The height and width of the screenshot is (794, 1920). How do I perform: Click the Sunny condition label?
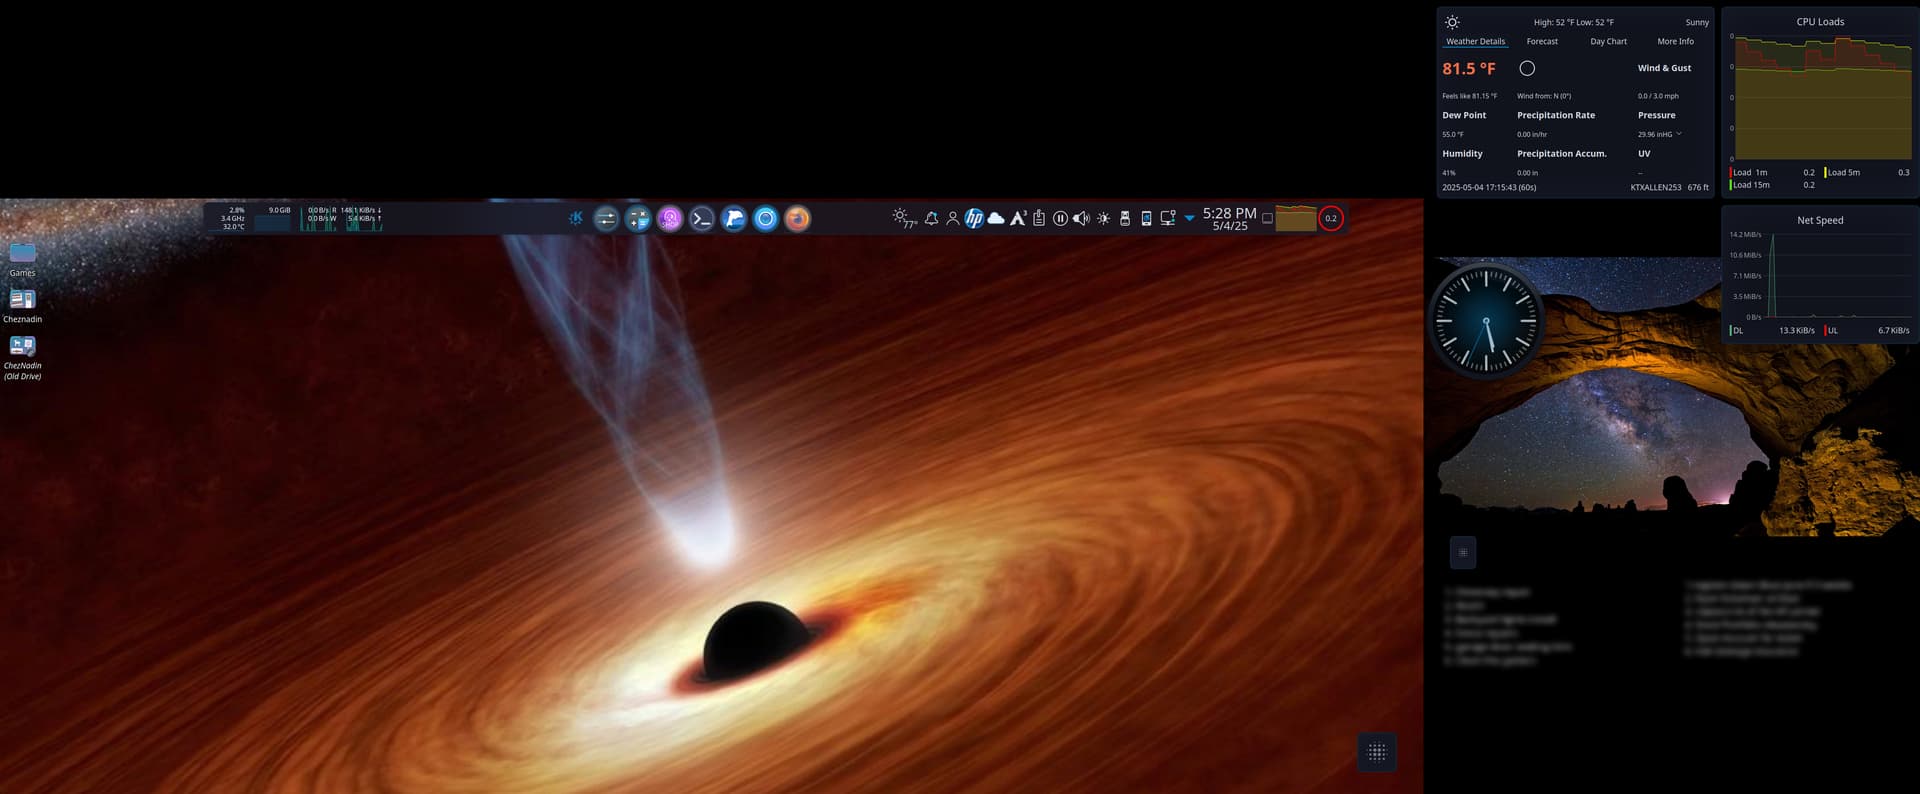(x=1697, y=22)
